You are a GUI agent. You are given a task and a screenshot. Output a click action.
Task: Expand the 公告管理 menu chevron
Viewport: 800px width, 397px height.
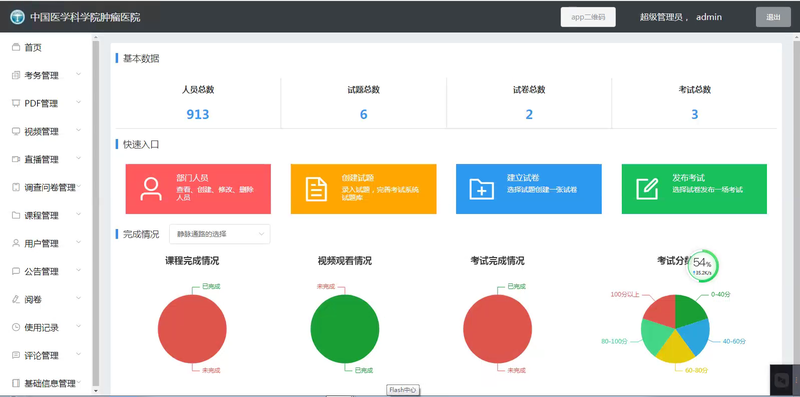79,270
